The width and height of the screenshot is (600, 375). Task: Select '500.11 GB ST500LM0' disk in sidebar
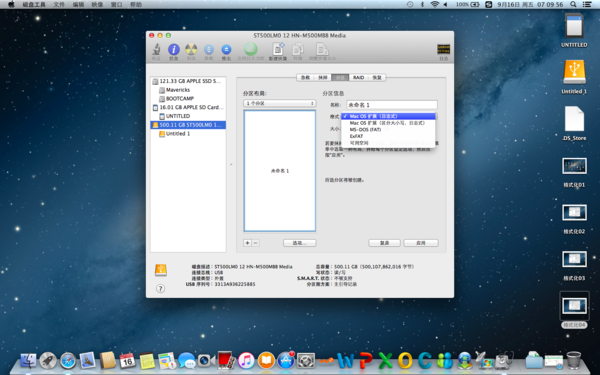(188, 125)
